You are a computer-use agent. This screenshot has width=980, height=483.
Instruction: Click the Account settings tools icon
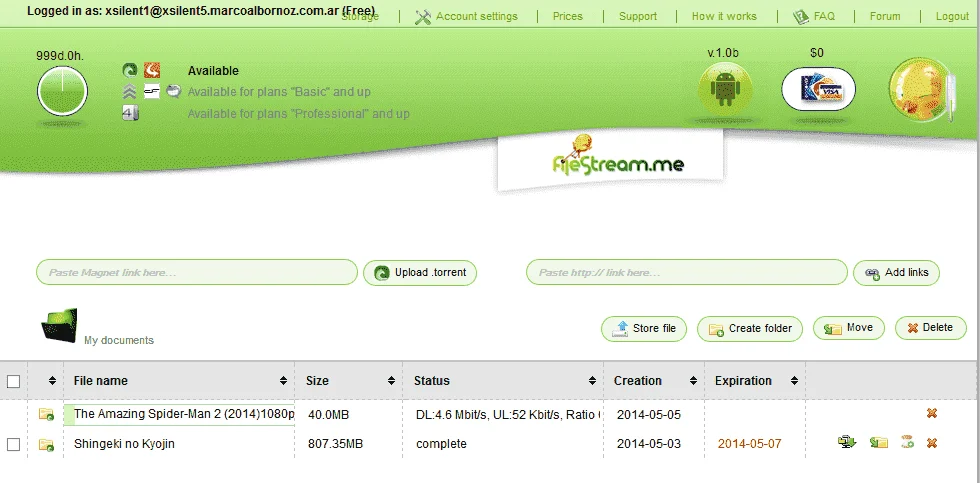(x=423, y=17)
